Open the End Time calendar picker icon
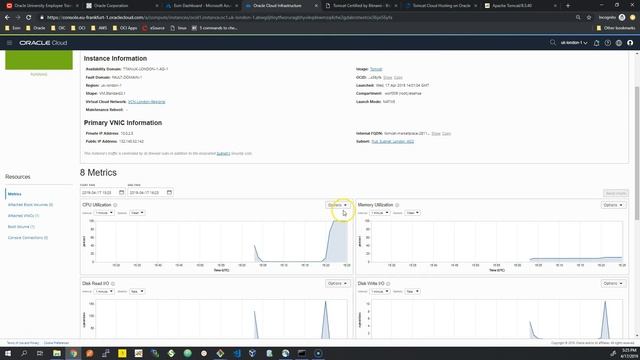640x360 pixels. (169, 192)
